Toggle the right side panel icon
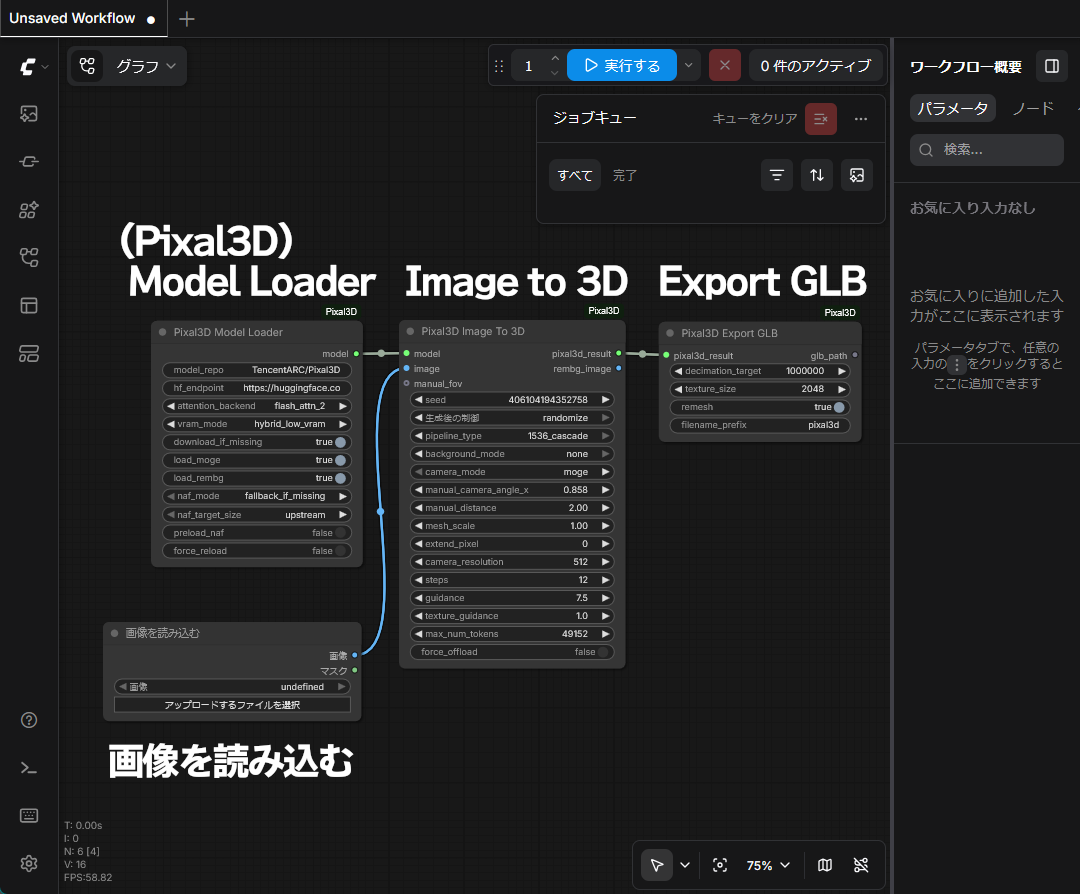 coord(1052,66)
